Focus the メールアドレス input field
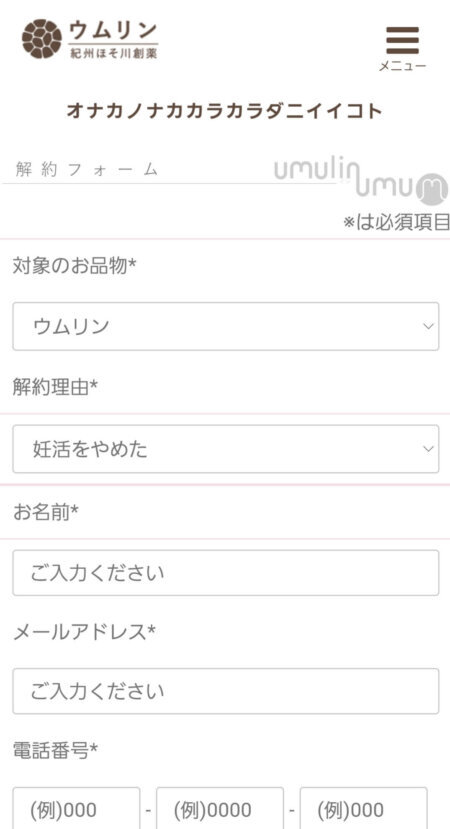This screenshot has width=450, height=829. point(226,691)
